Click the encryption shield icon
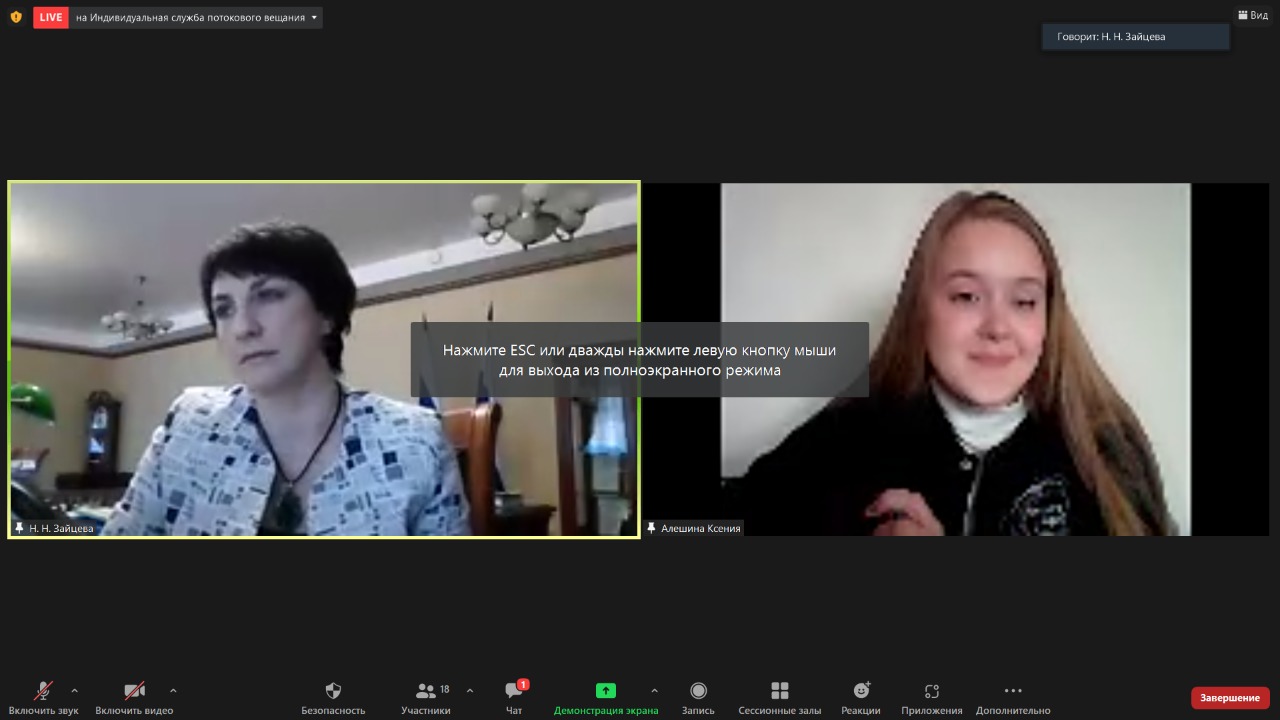1280x720 pixels. pos(15,17)
